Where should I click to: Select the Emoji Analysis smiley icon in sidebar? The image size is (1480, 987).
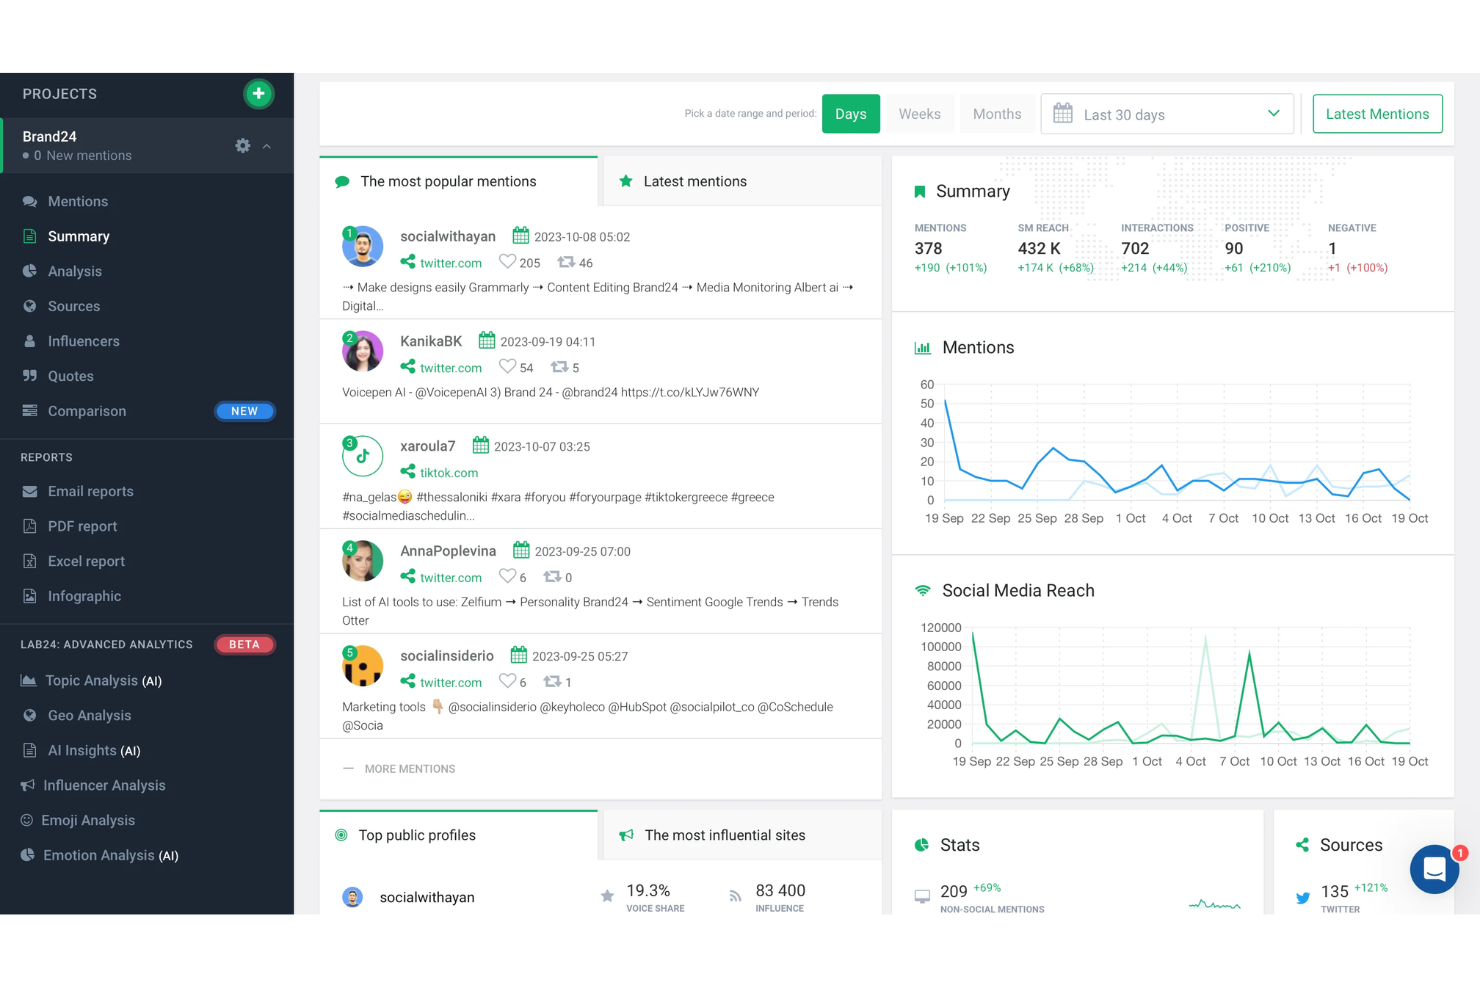pos(27,820)
